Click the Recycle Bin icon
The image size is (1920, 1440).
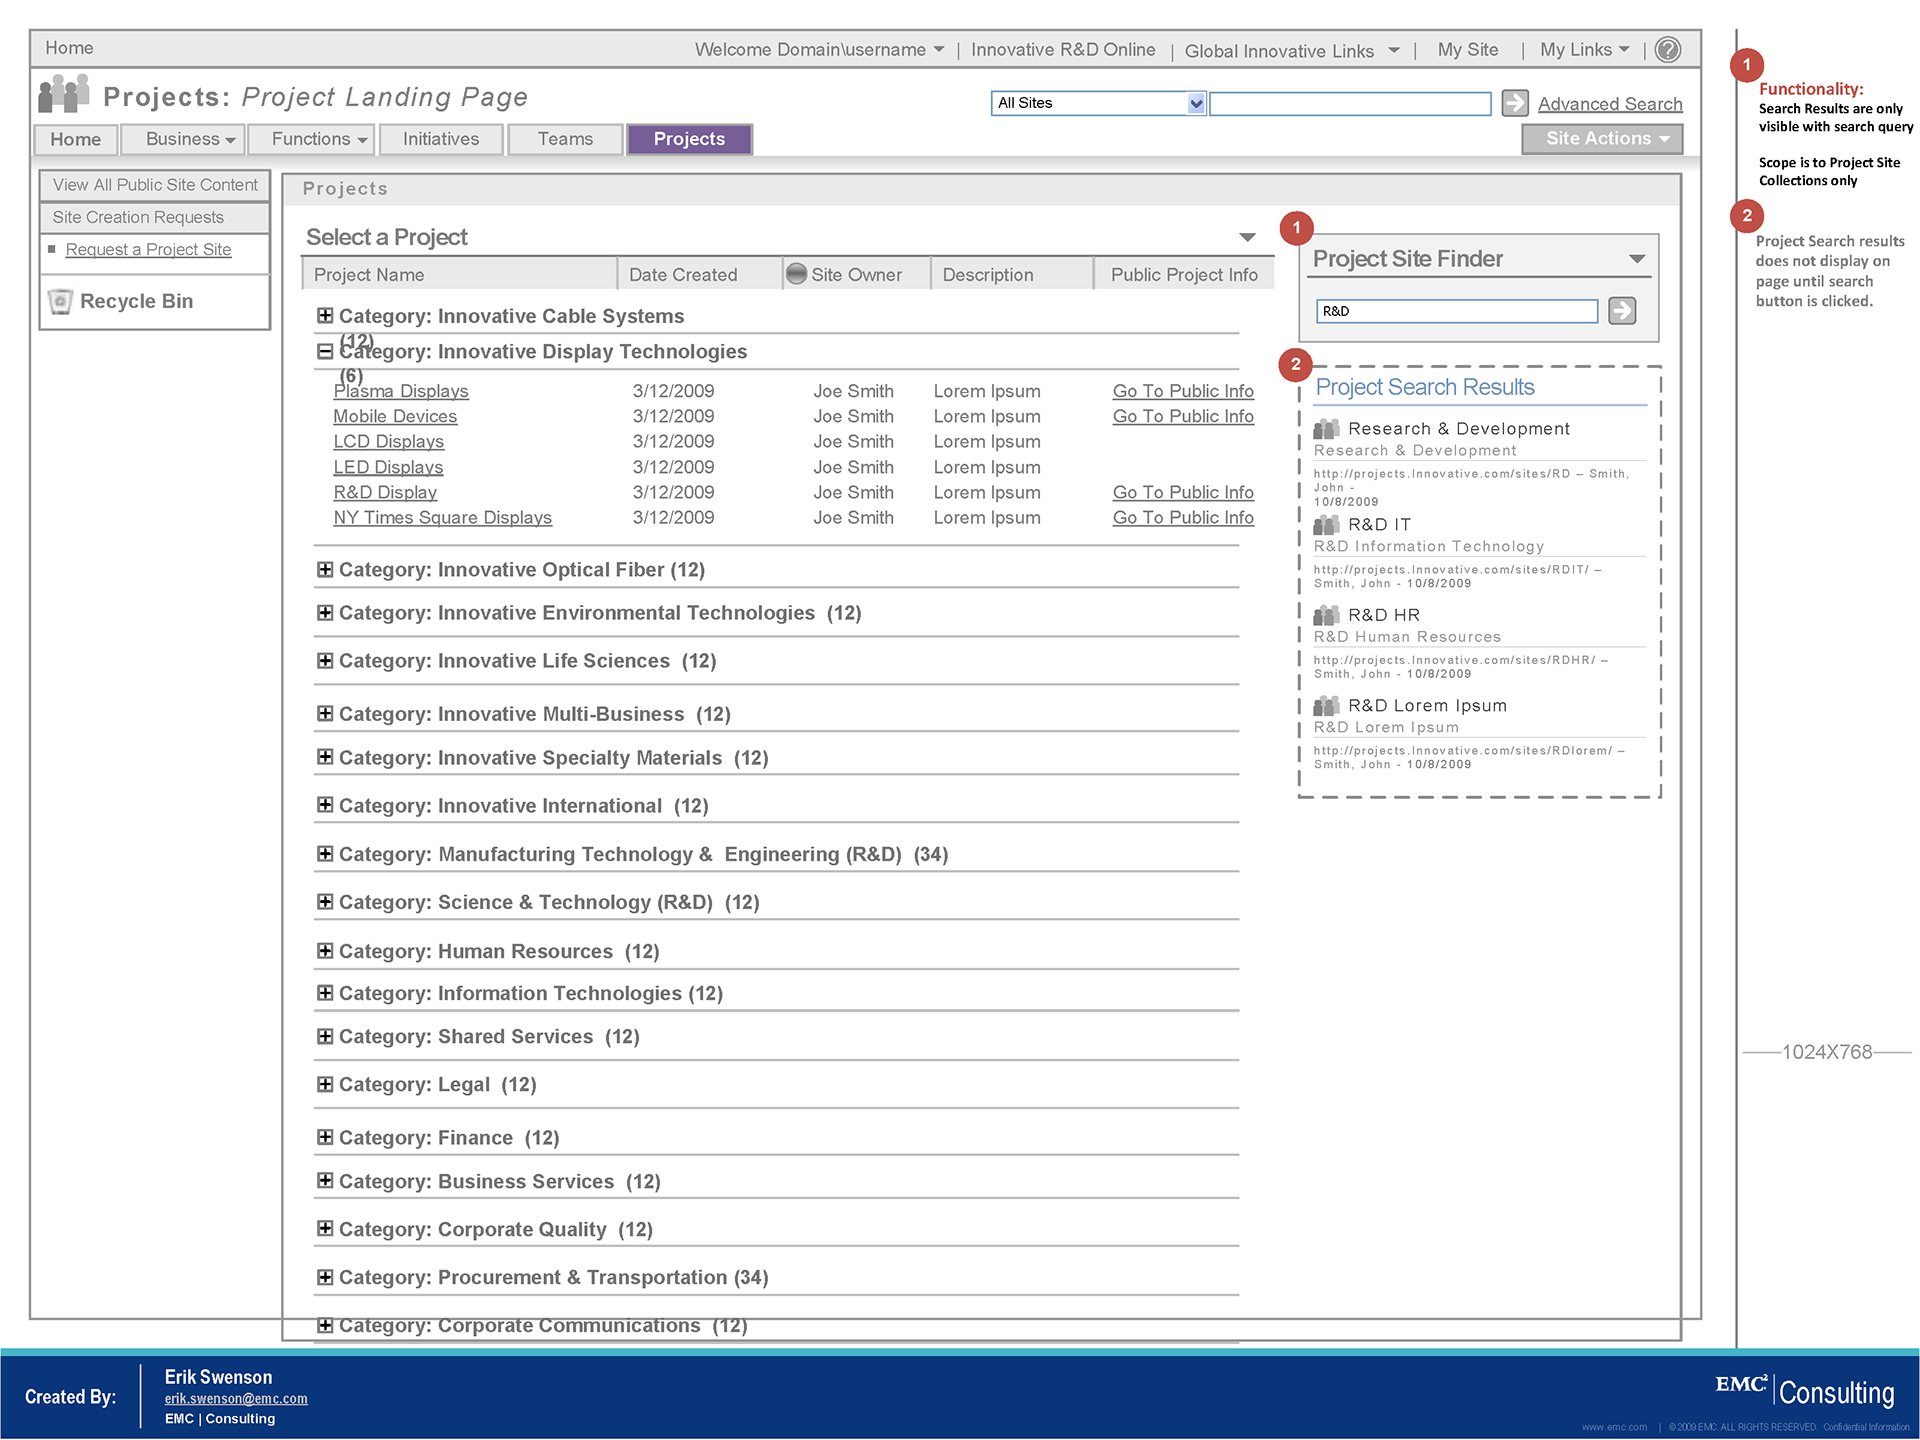[61, 301]
